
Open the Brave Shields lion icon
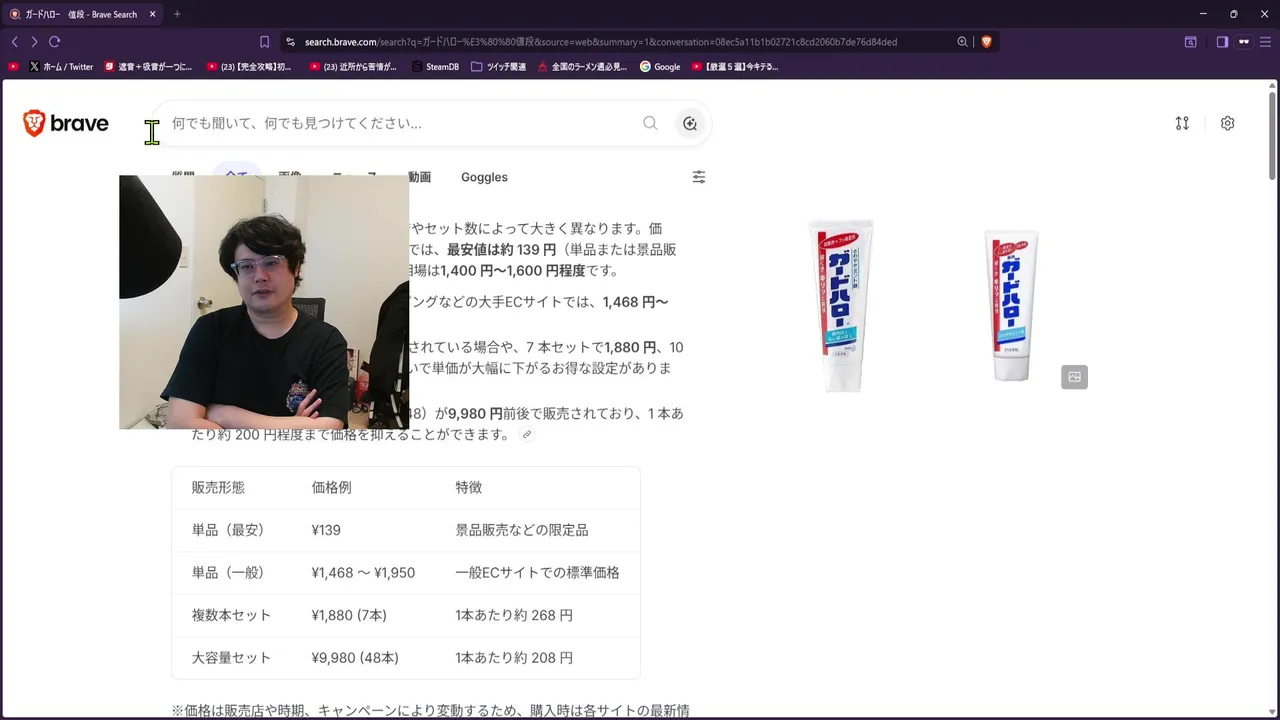(x=986, y=42)
